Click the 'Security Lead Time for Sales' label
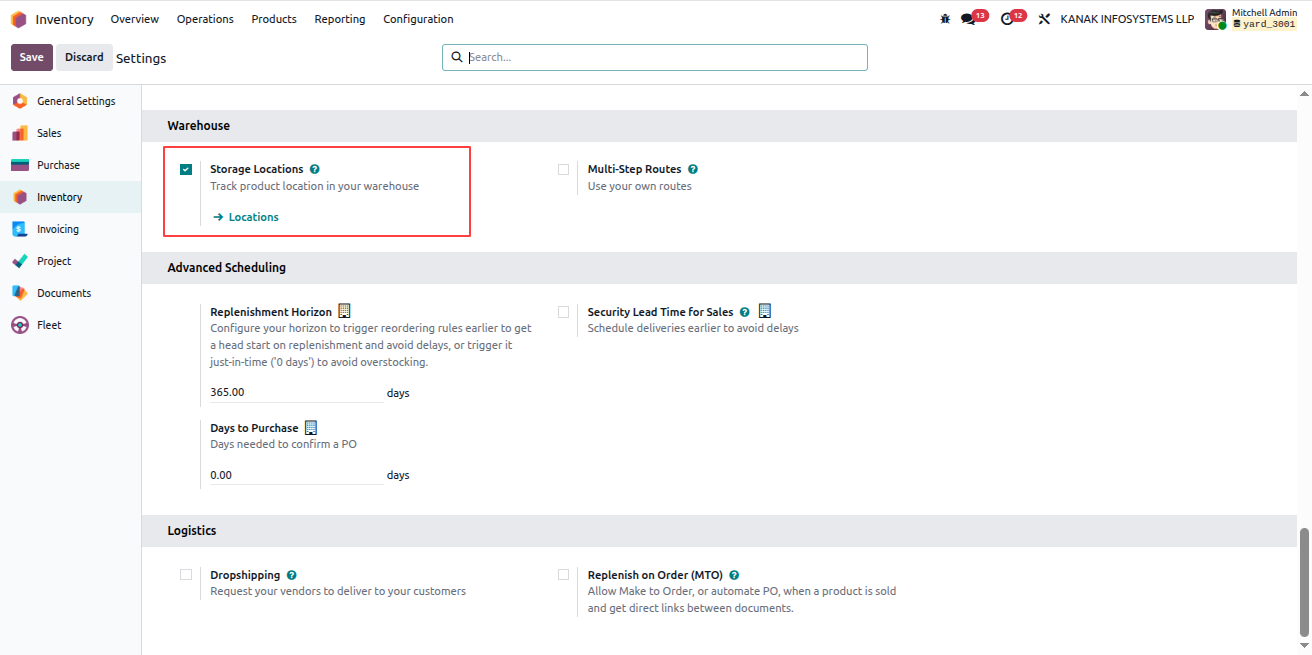1312x655 pixels. click(x=661, y=313)
